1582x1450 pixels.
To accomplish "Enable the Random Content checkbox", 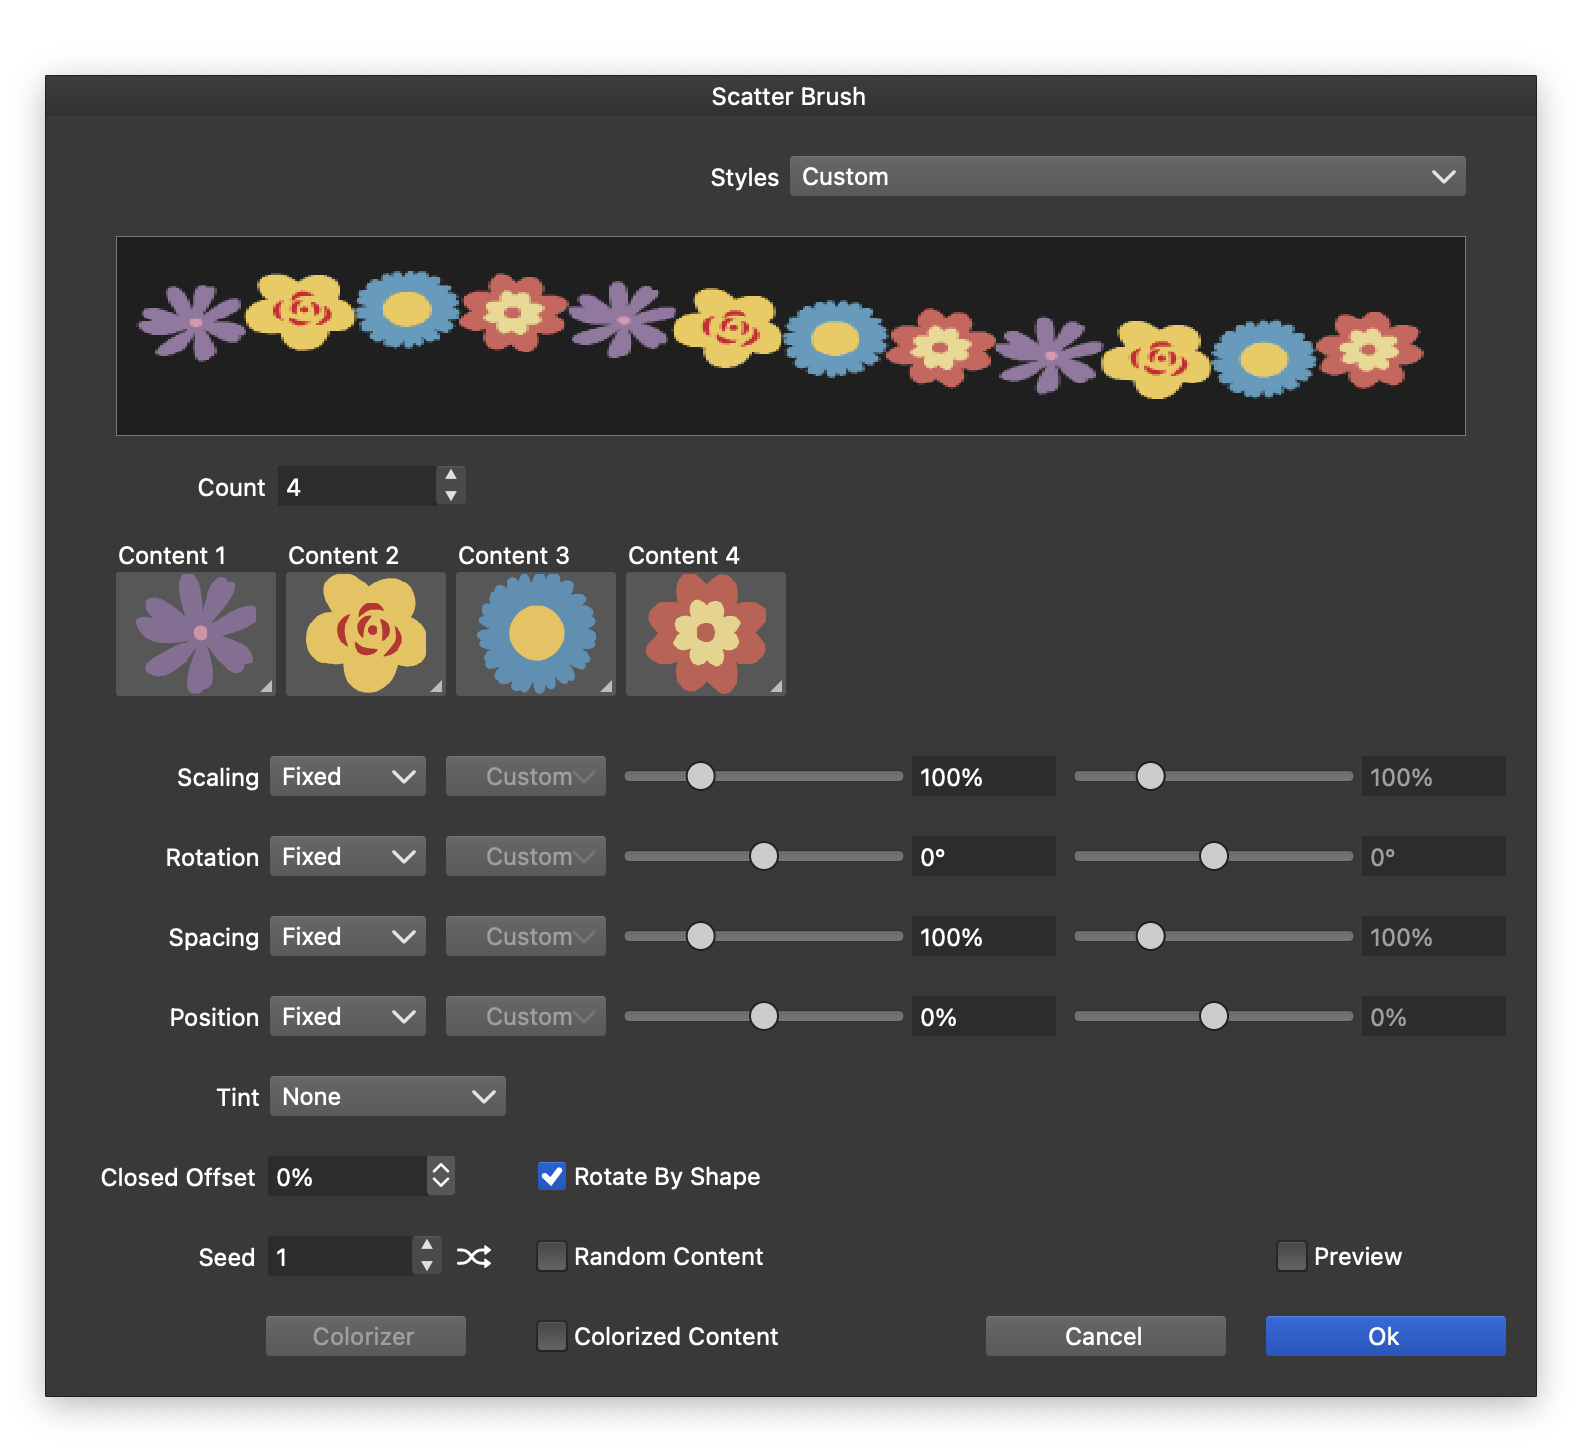I will [552, 1256].
